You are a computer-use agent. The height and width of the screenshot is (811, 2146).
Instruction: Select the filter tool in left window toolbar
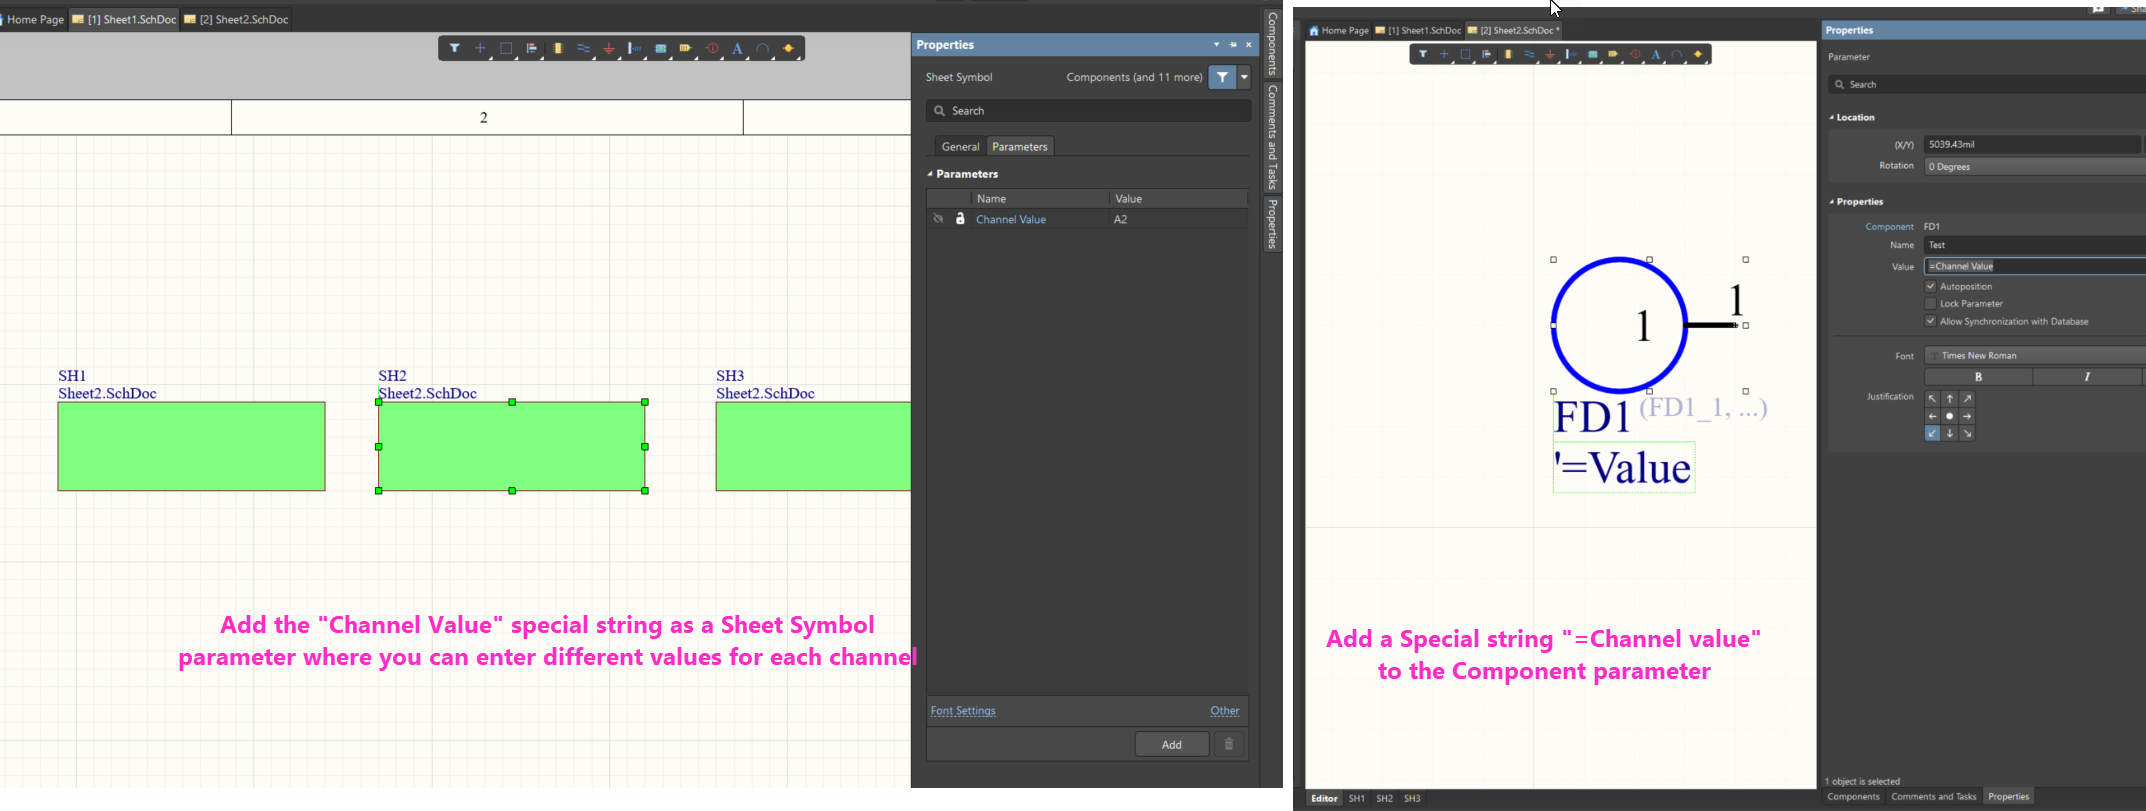tap(455, 48)
